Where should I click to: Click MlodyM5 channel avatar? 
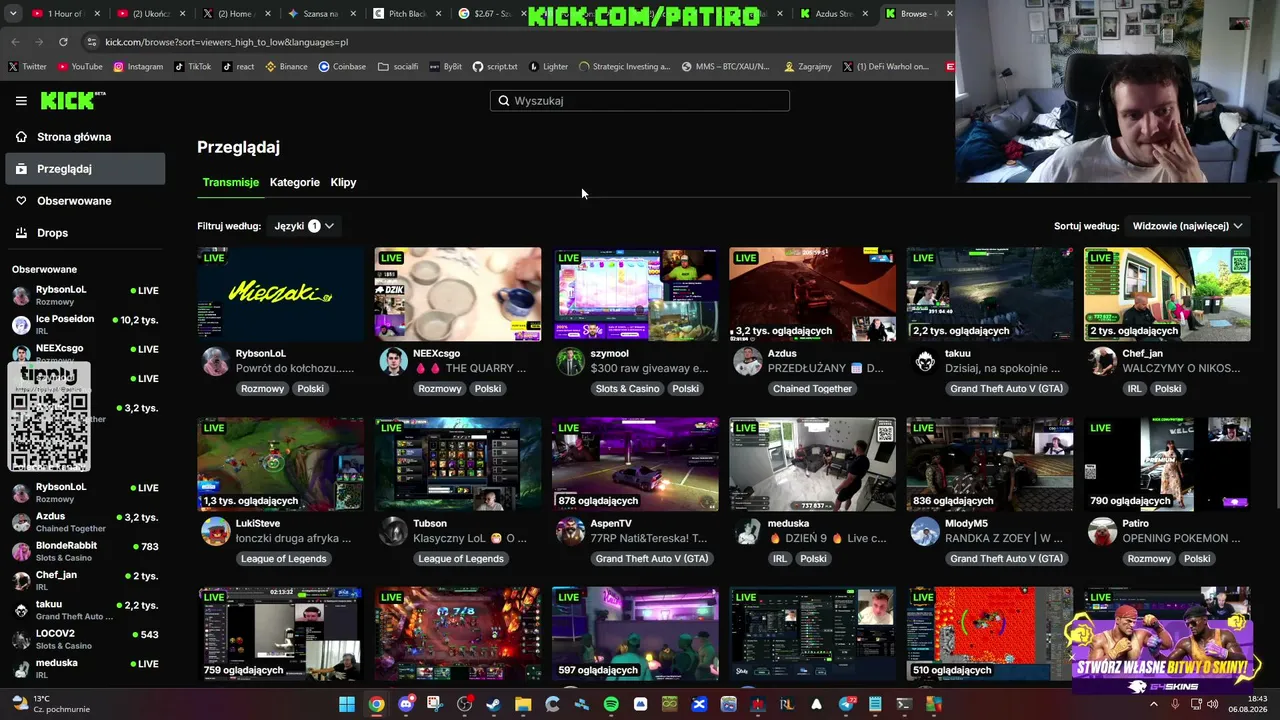pos(925,532)
